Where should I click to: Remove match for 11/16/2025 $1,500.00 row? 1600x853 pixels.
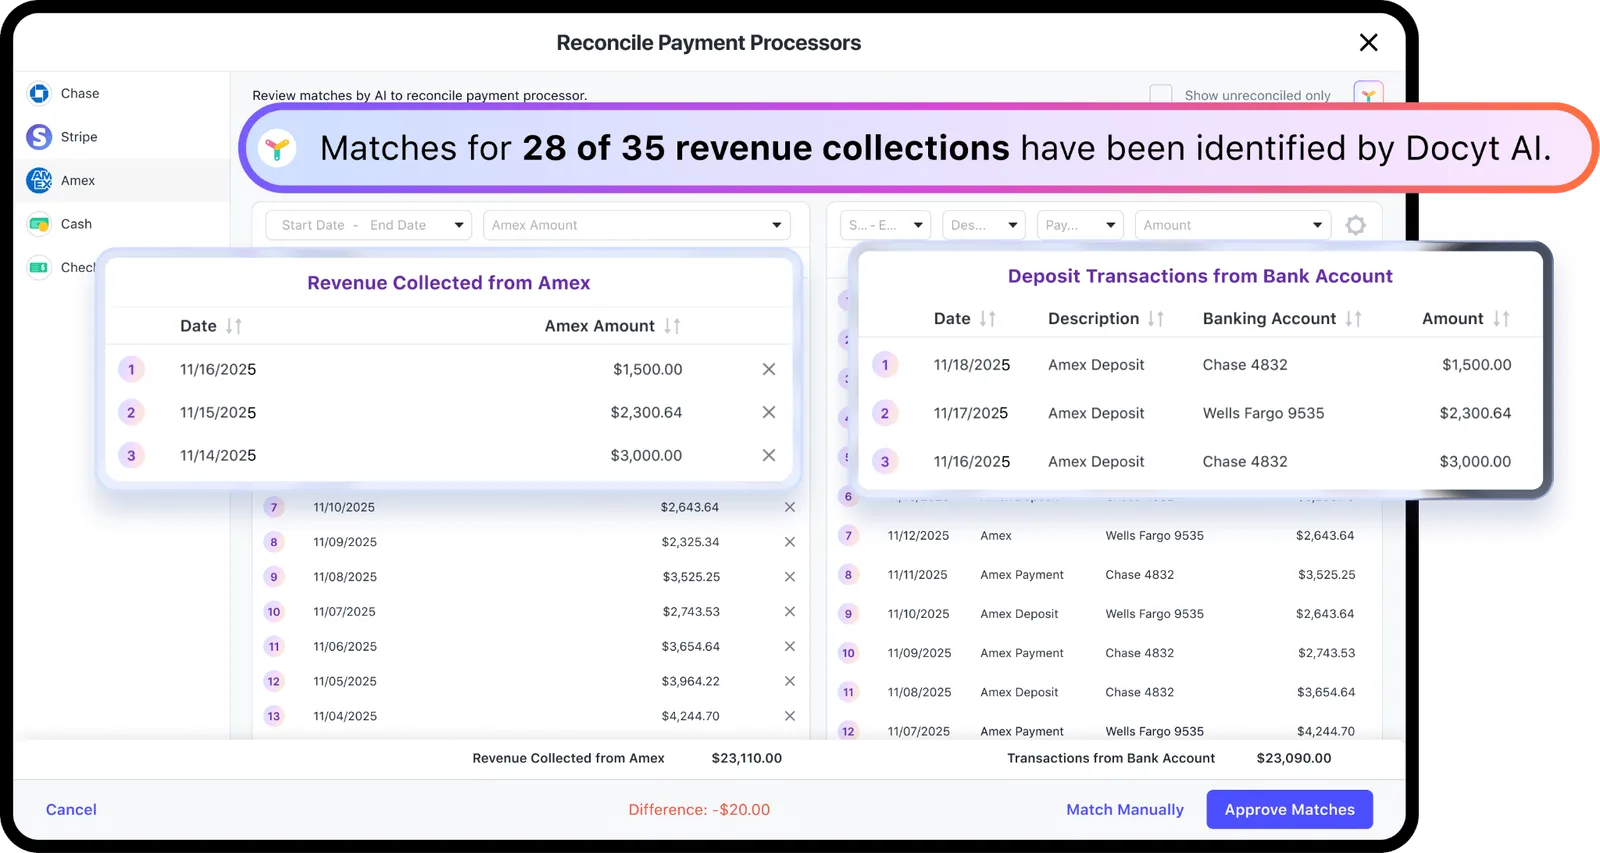point(769,369)
